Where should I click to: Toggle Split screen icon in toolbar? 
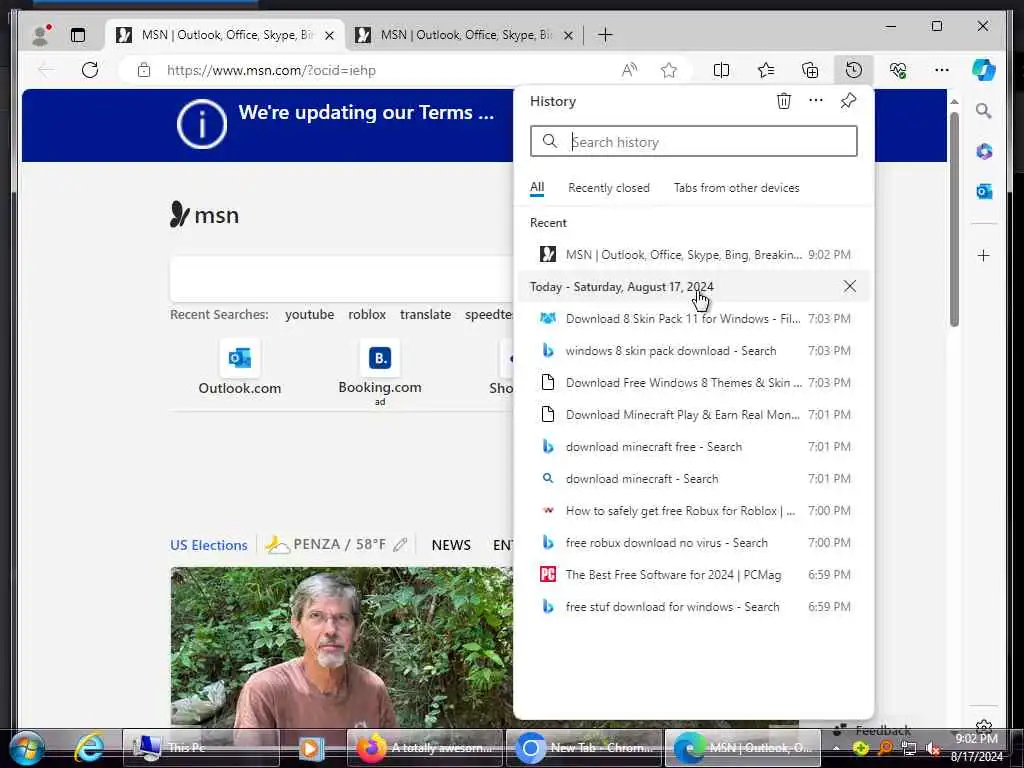pos(722,70)
